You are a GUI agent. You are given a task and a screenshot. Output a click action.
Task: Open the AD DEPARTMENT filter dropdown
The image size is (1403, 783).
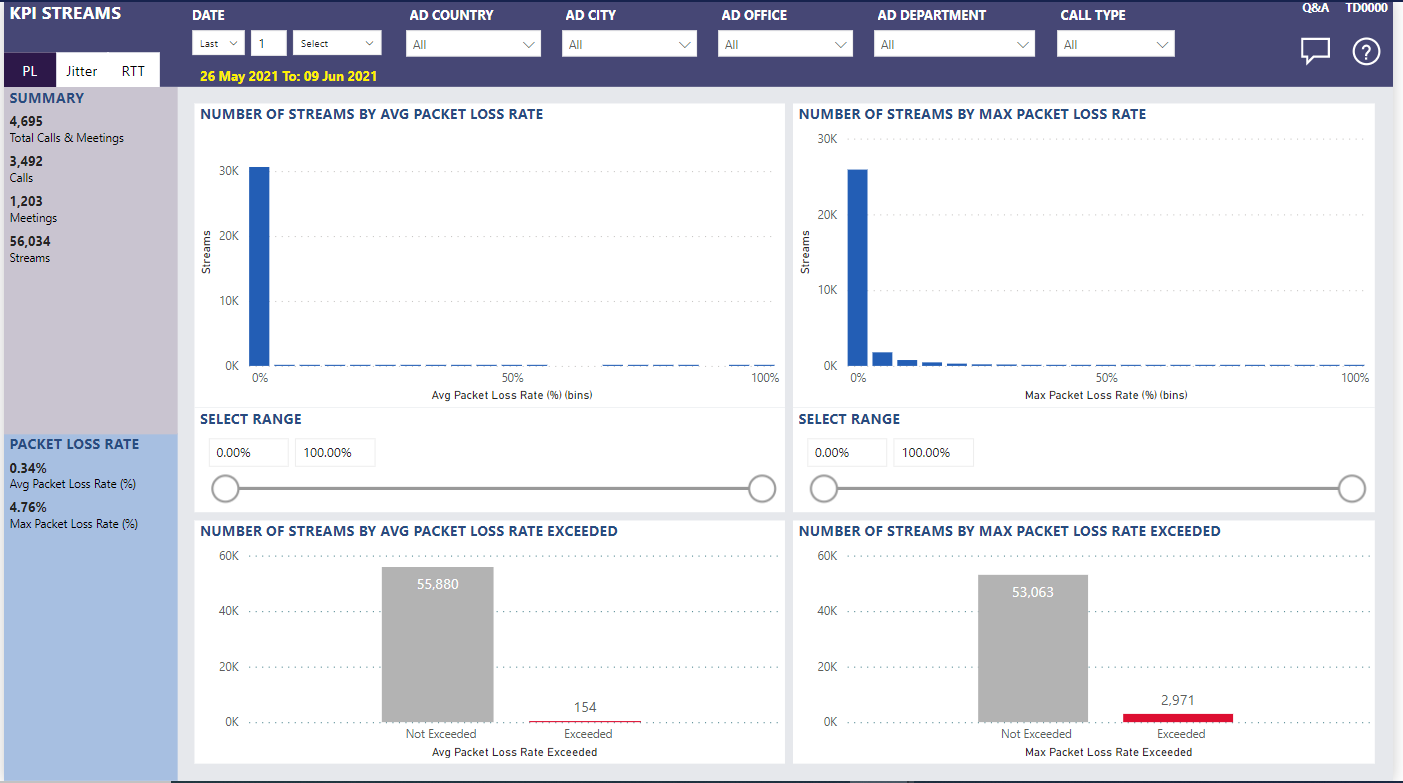953,43
